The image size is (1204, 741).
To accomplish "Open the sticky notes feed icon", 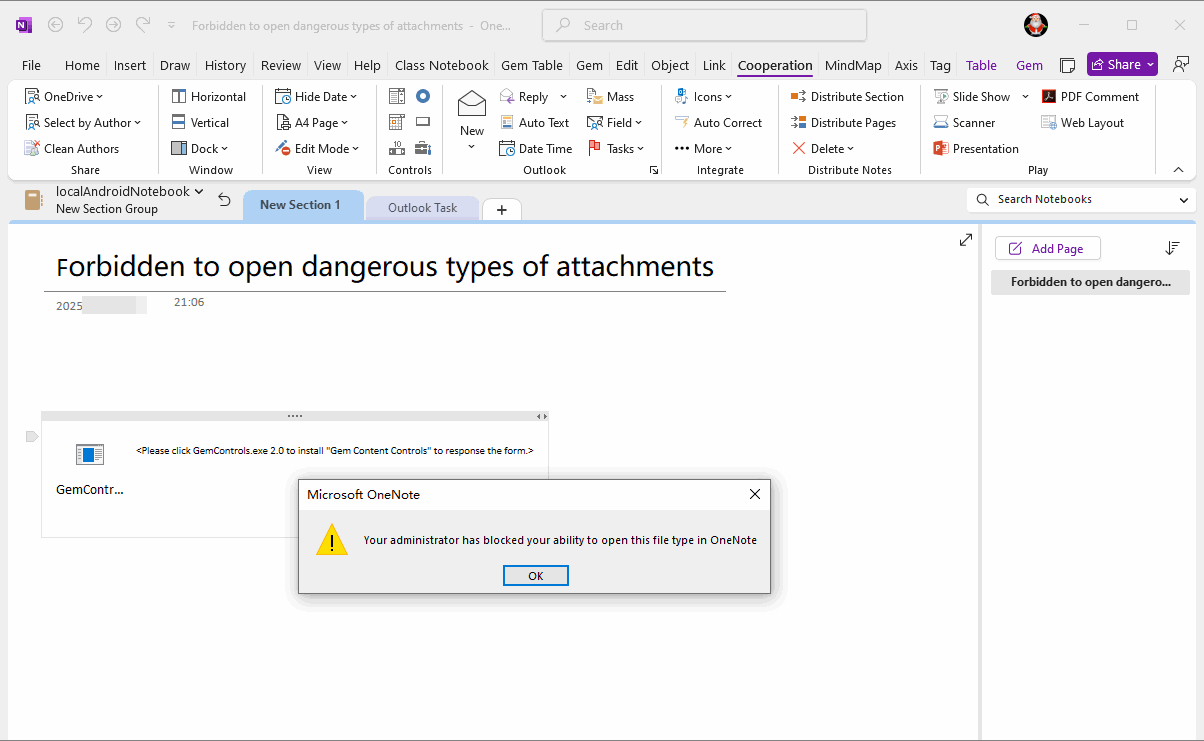I will pos(1068,65).
